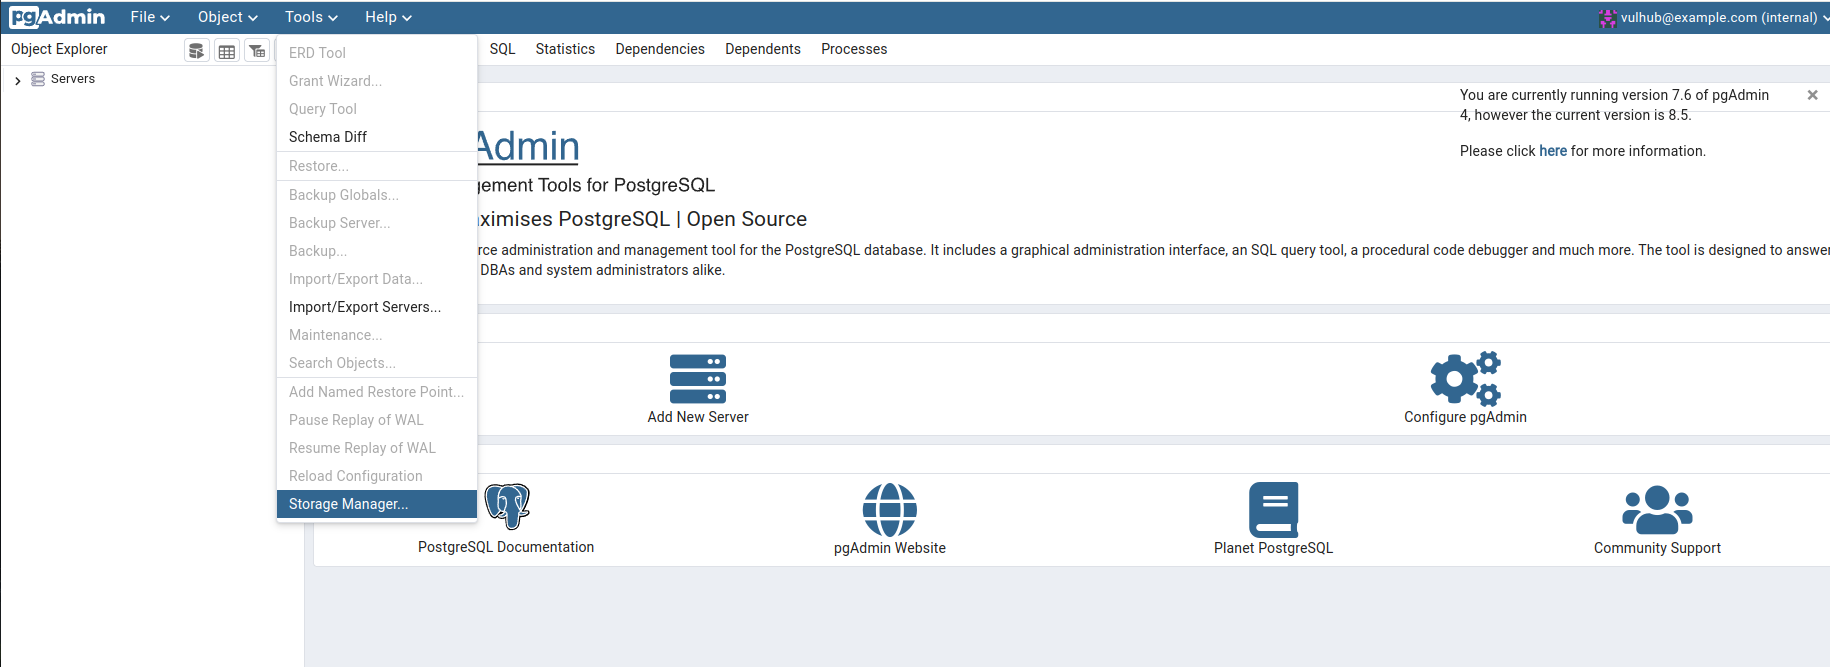This screenshot has width=1830, height=667.
Task: Open the Help menu
Action: 388,17
